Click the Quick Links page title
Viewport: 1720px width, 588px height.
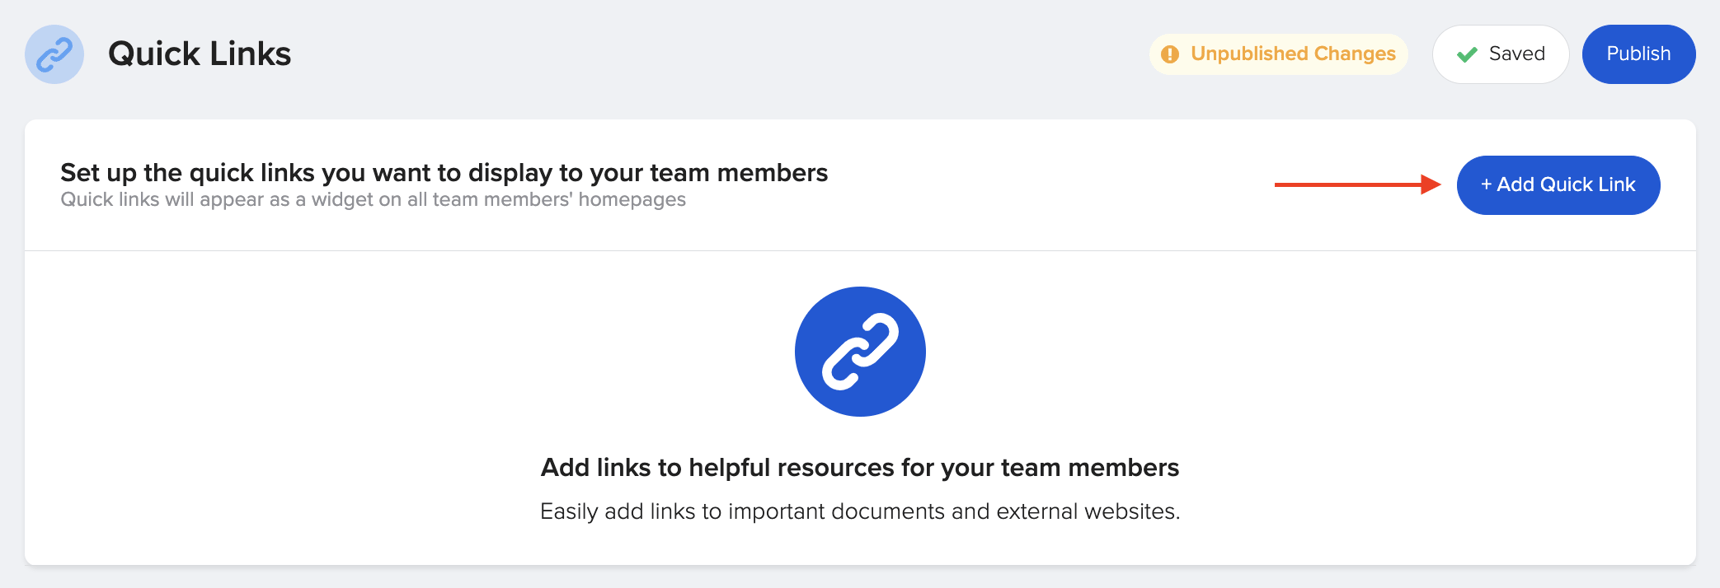200,54
